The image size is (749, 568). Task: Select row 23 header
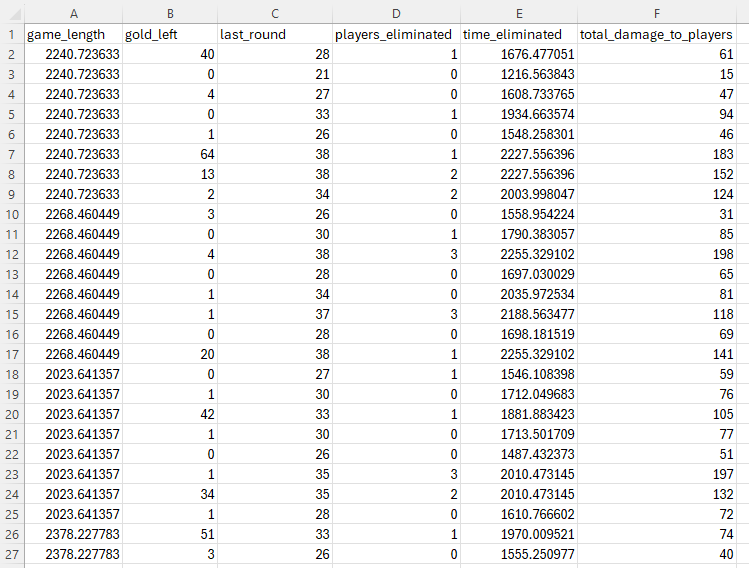click(x=12, y=474)
